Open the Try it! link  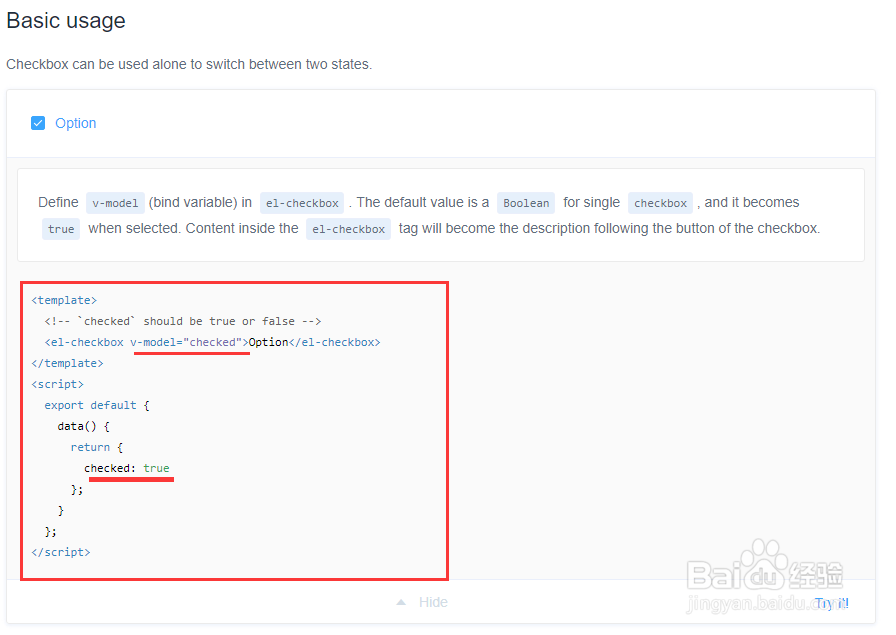831,604
